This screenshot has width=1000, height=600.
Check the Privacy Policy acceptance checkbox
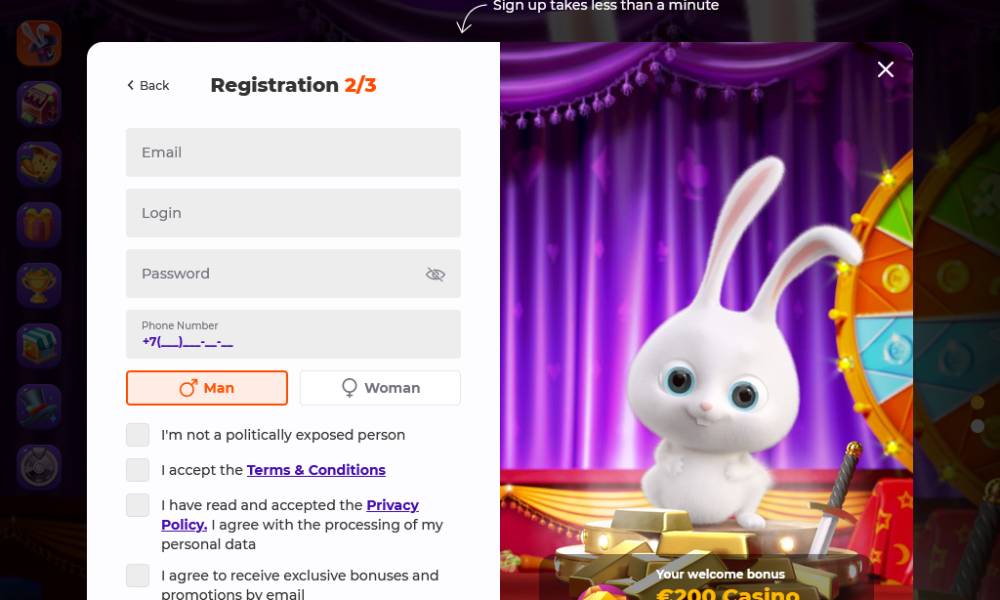tap(138, 505)
